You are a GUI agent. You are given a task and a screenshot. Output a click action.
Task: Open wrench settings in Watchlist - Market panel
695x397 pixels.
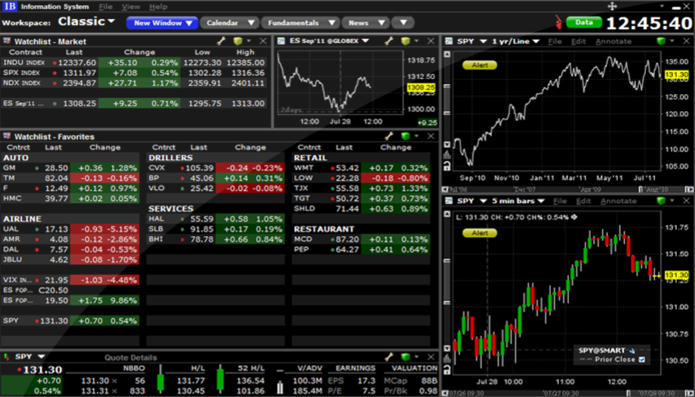(x=221, y=41)
